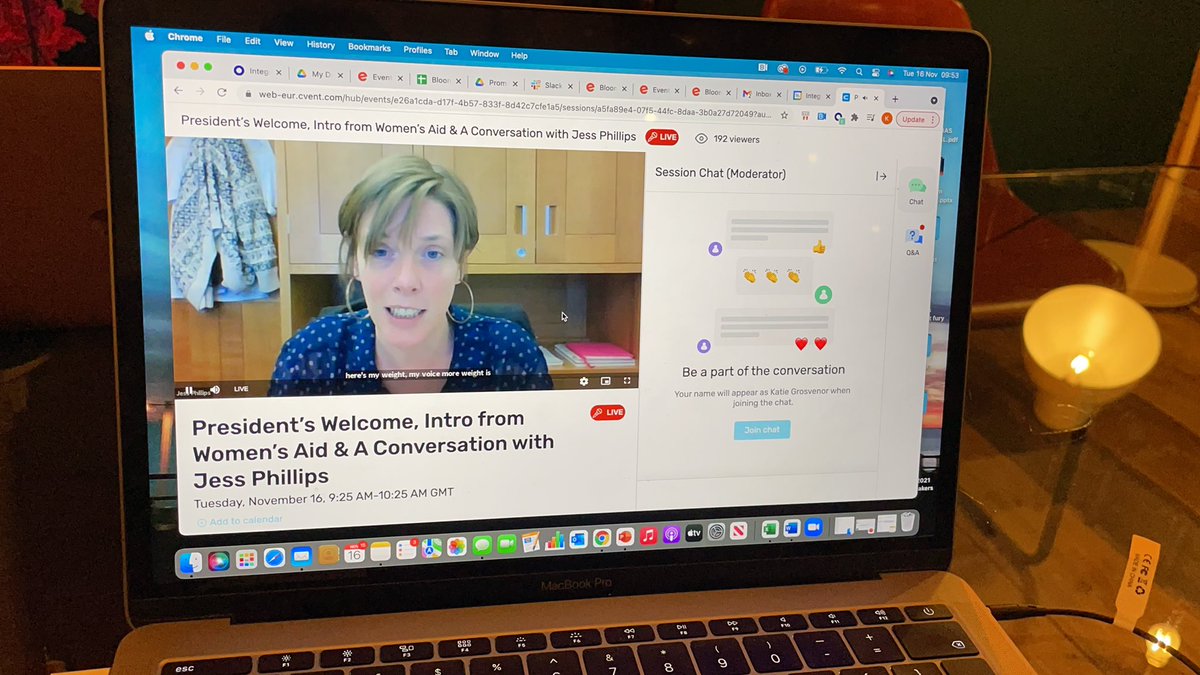Switch to the My Drive tab
1200x675 pixels.
(x=320, y=74)
